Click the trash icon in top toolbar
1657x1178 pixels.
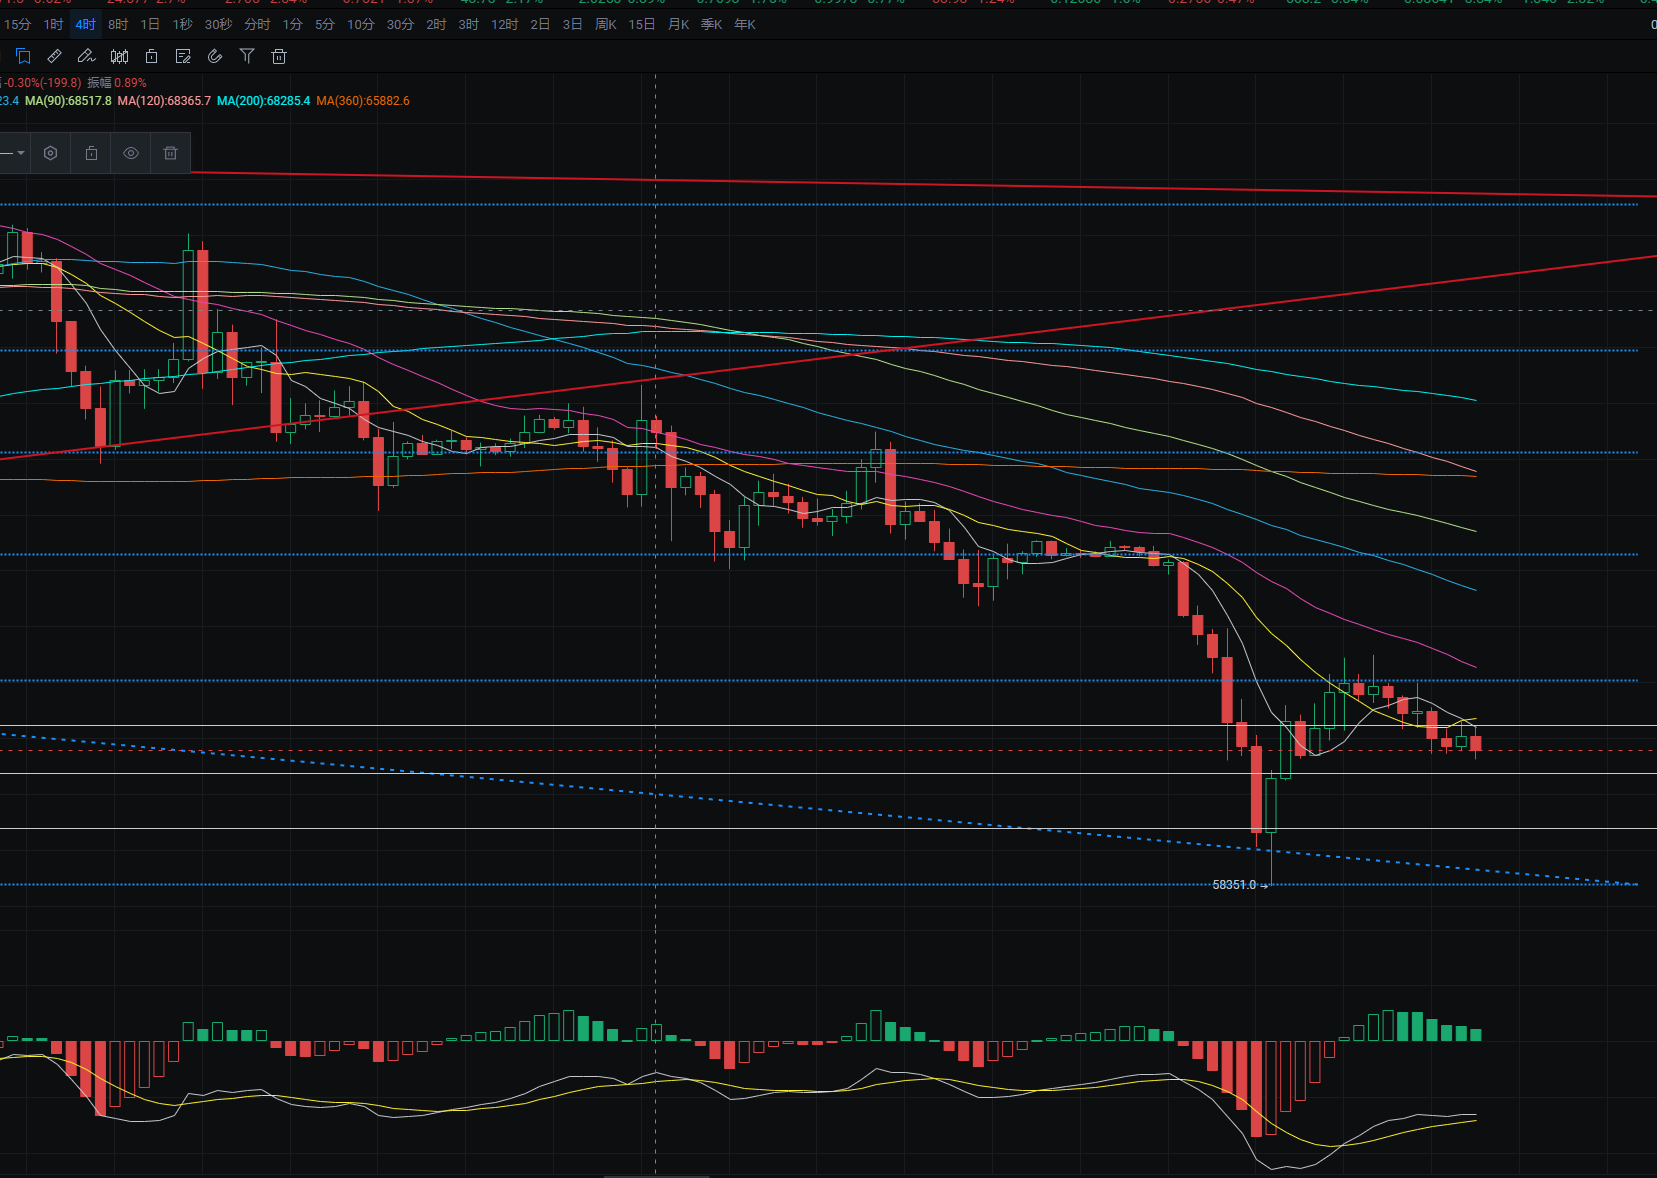[279, 56]
